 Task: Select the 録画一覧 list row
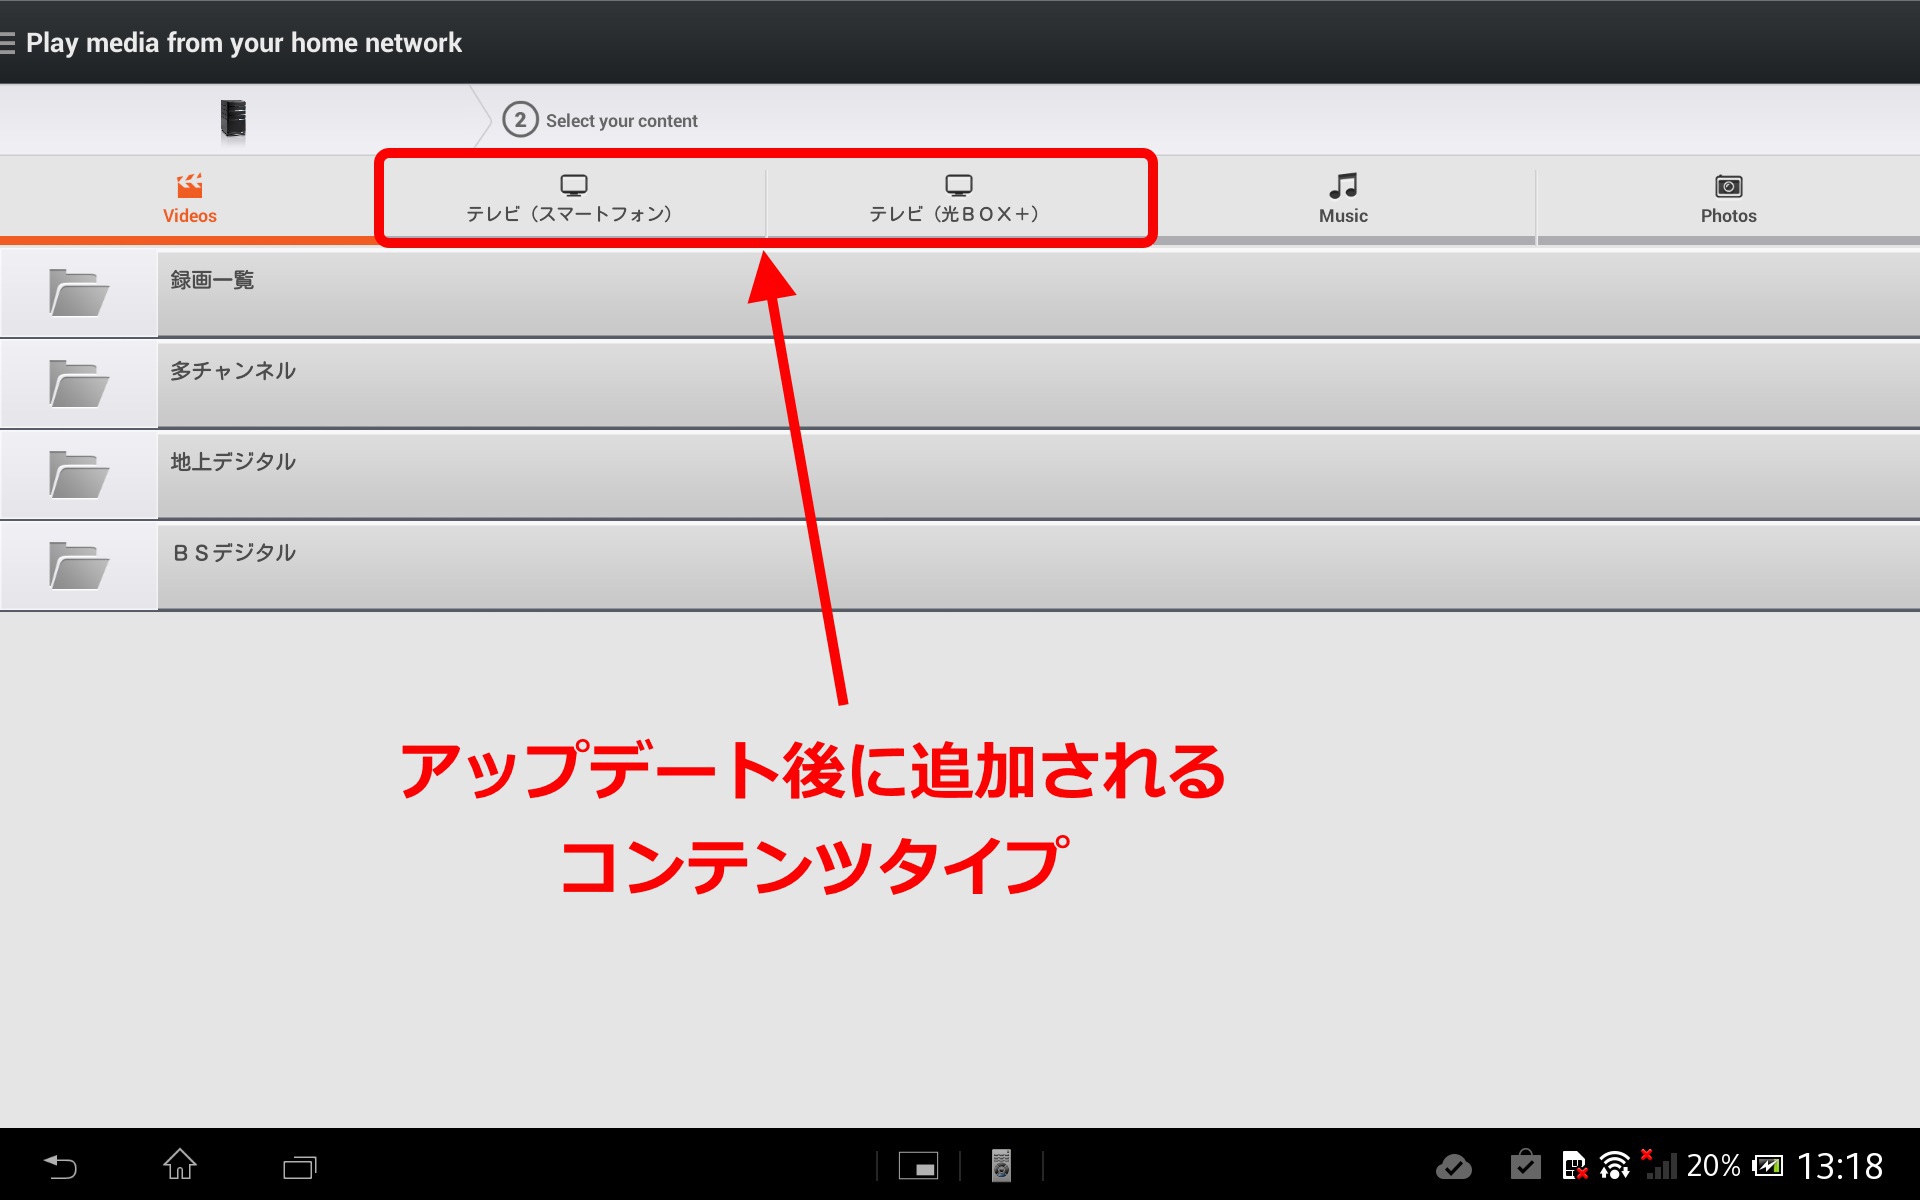(x=960, y=293)
